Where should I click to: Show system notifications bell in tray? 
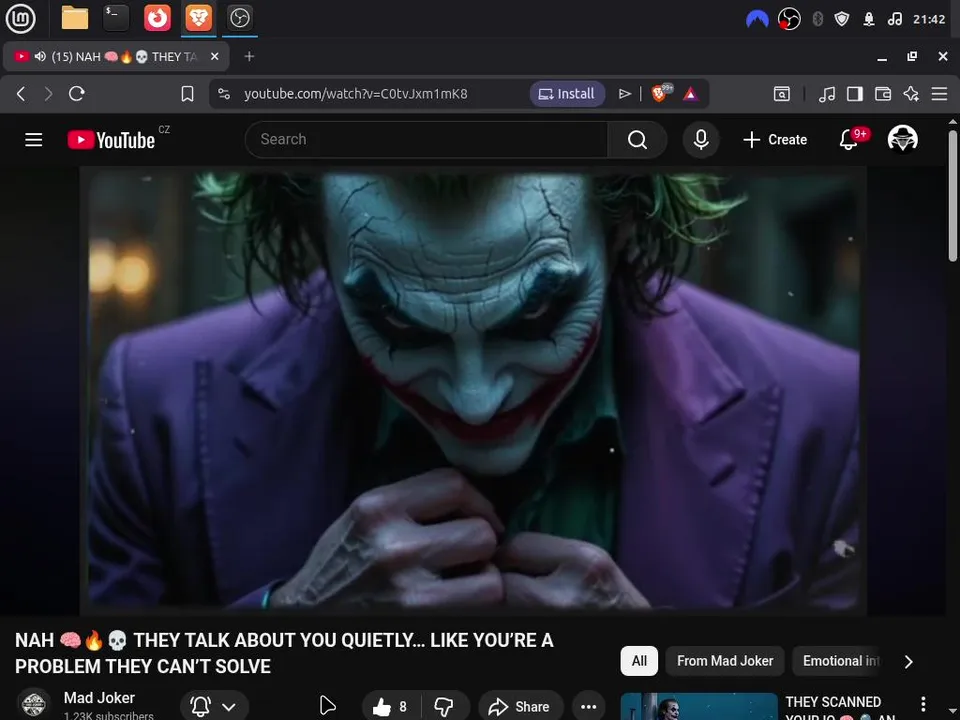pos(869,20)
